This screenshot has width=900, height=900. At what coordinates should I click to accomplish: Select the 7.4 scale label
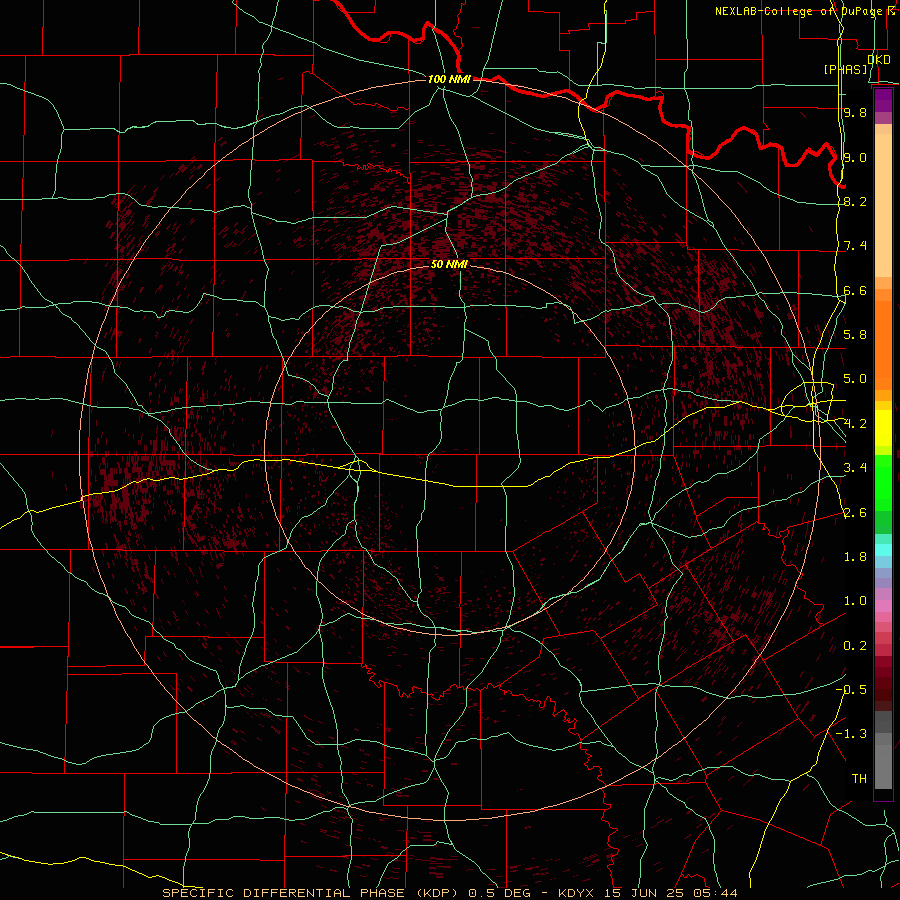(855, 246)
